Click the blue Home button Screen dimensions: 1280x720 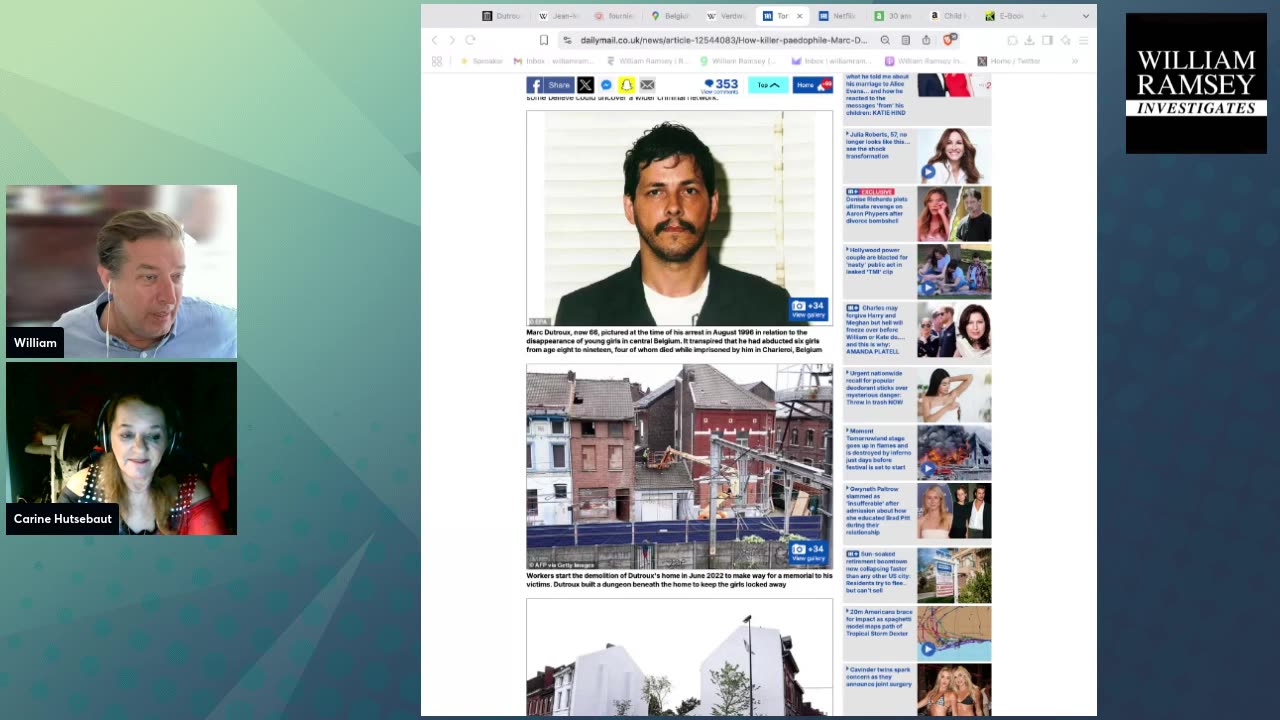[812, 85]
